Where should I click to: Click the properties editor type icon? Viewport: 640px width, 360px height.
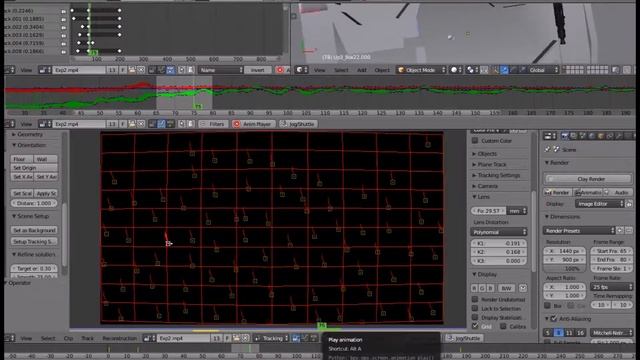[550, 136]
